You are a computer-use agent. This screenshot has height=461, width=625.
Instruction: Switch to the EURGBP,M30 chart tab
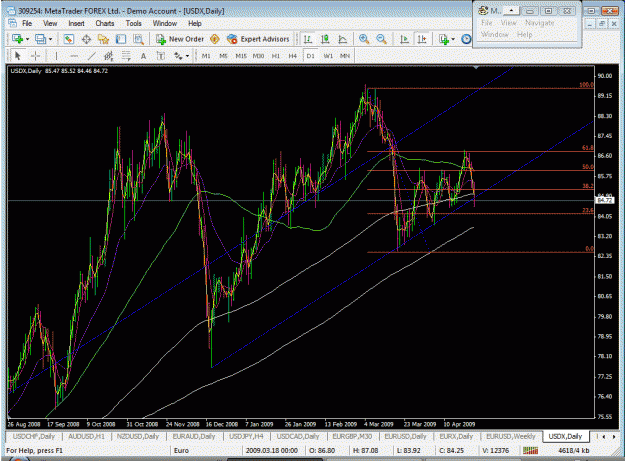[352, 436]
